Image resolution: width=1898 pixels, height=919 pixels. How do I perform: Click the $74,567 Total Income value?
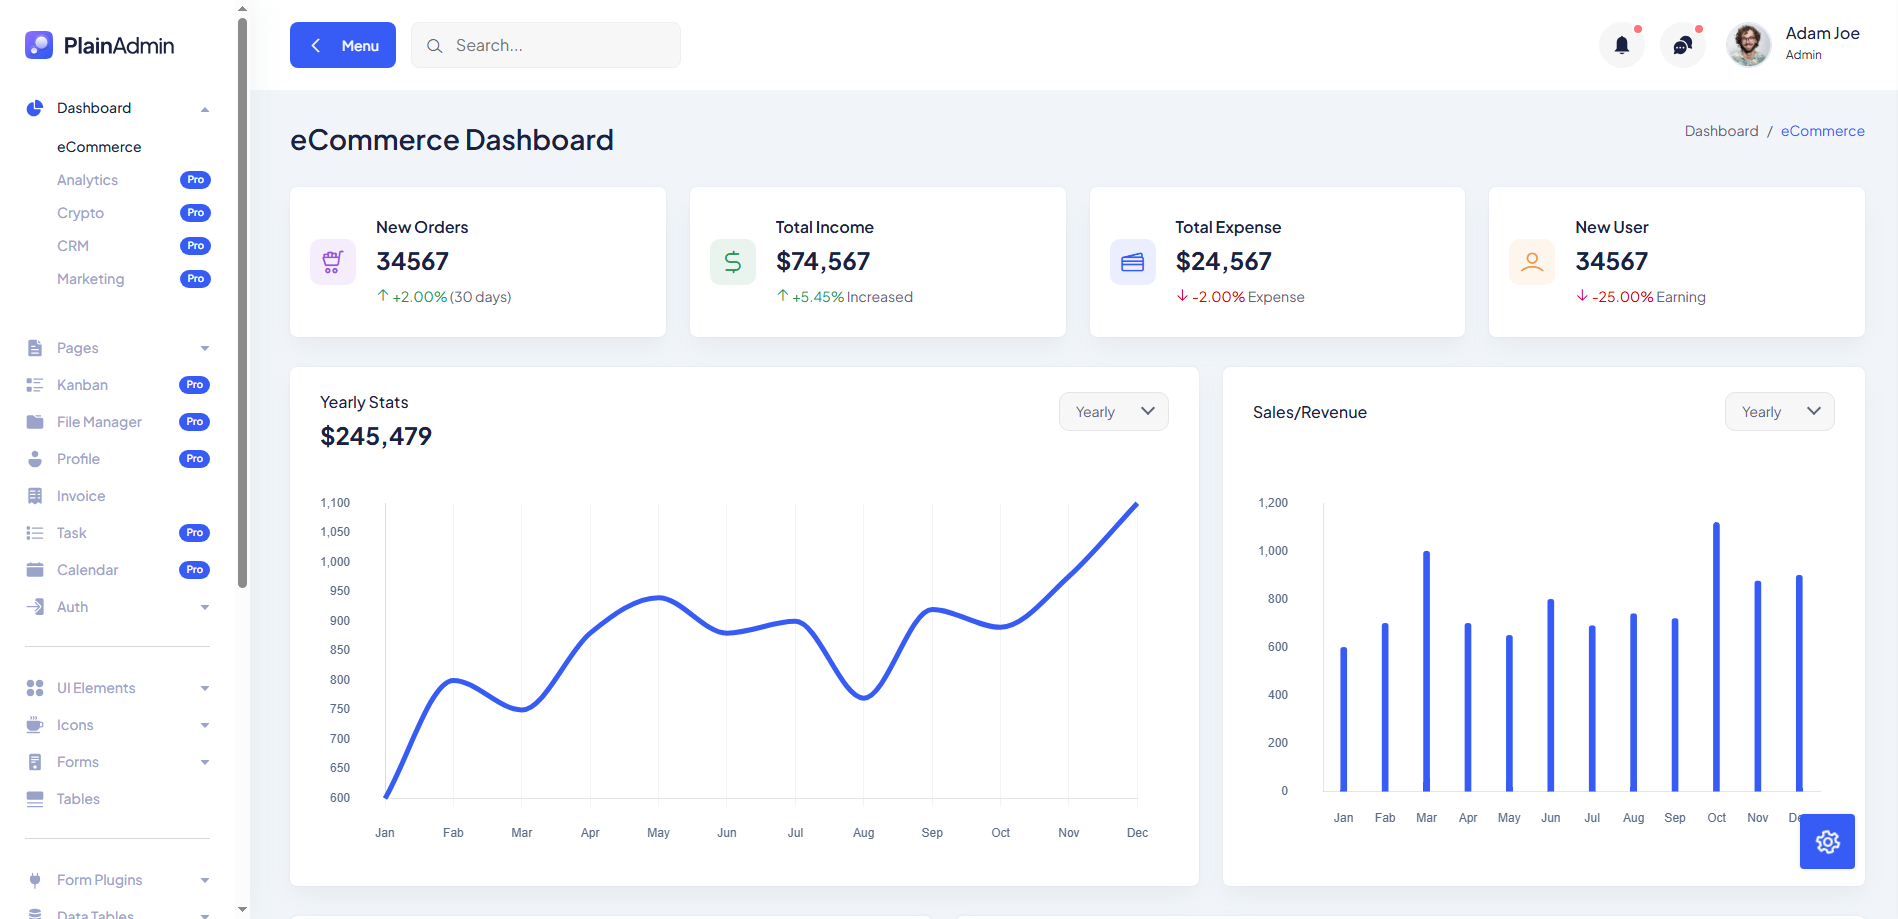point(823,261)
